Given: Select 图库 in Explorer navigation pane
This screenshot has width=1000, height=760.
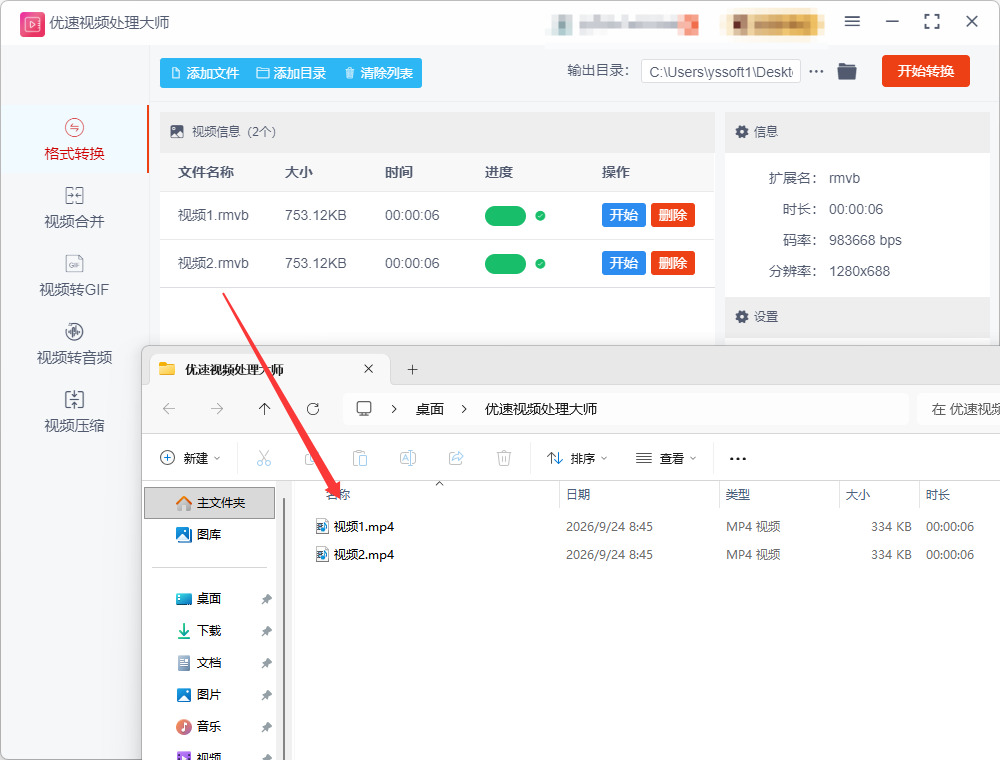Looking at the screenshot, I should click(x=198, y=534).
